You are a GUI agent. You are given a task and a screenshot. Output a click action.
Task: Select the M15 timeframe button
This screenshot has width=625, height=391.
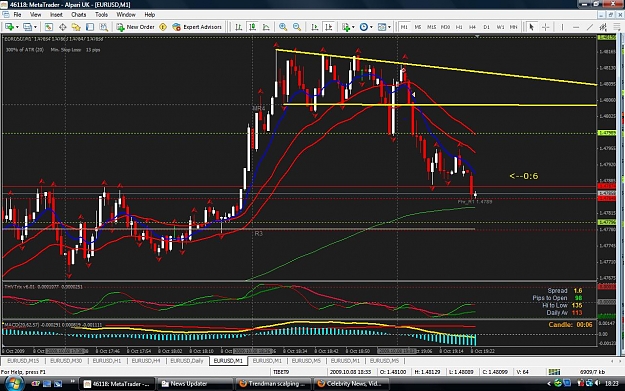point(432,27)
